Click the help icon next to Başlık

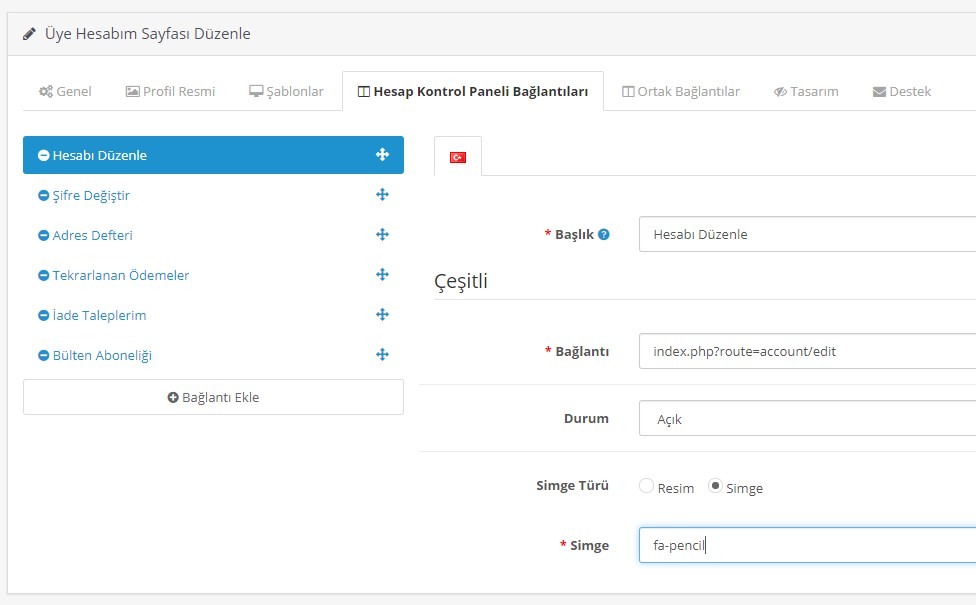pyautogui.click(x=604, y=235)
